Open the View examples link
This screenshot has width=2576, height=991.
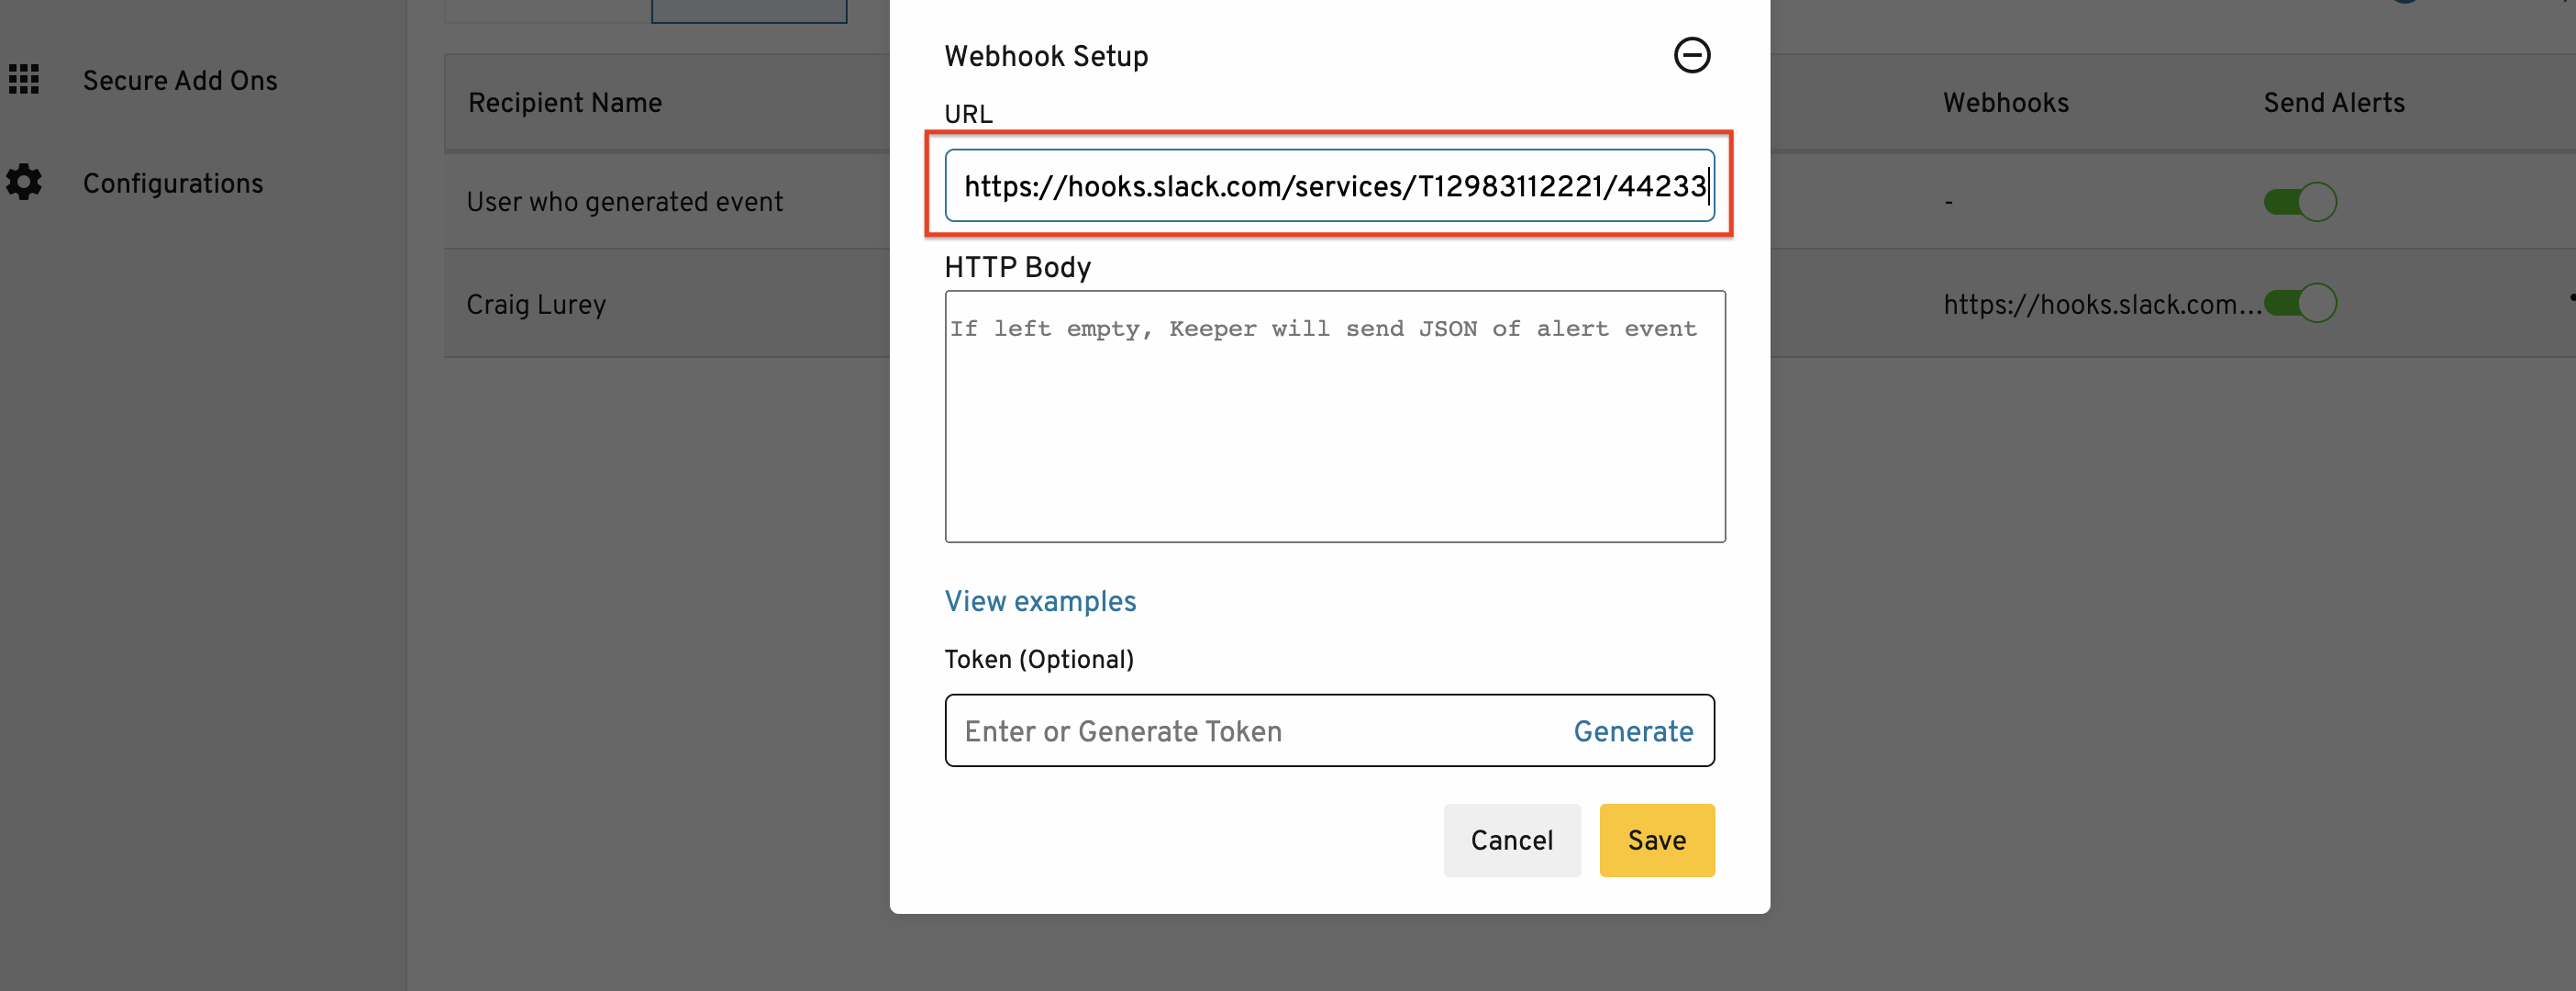click(x=1040, y=601)
